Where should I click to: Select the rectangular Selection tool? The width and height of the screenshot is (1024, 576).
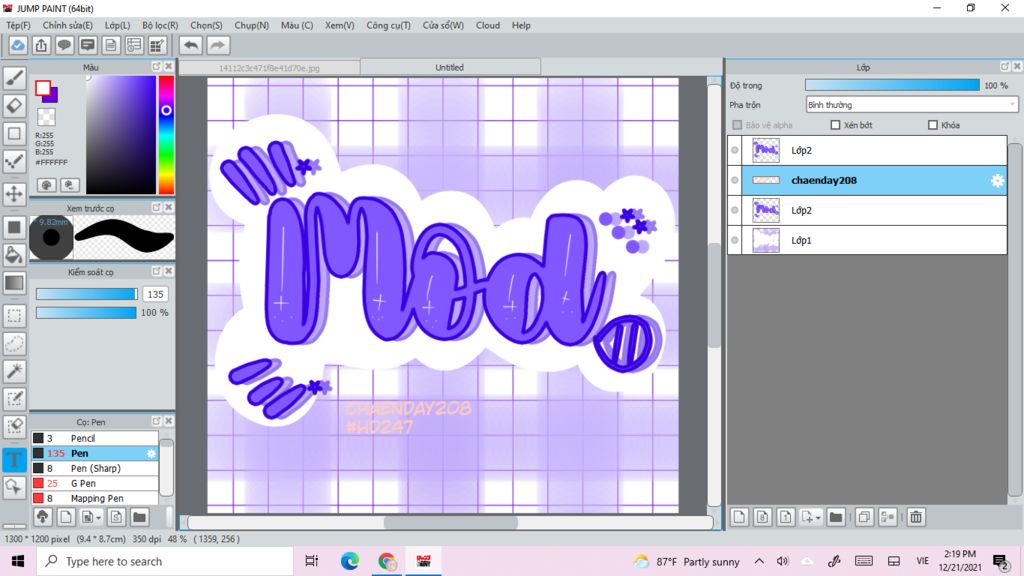[14, 316]
